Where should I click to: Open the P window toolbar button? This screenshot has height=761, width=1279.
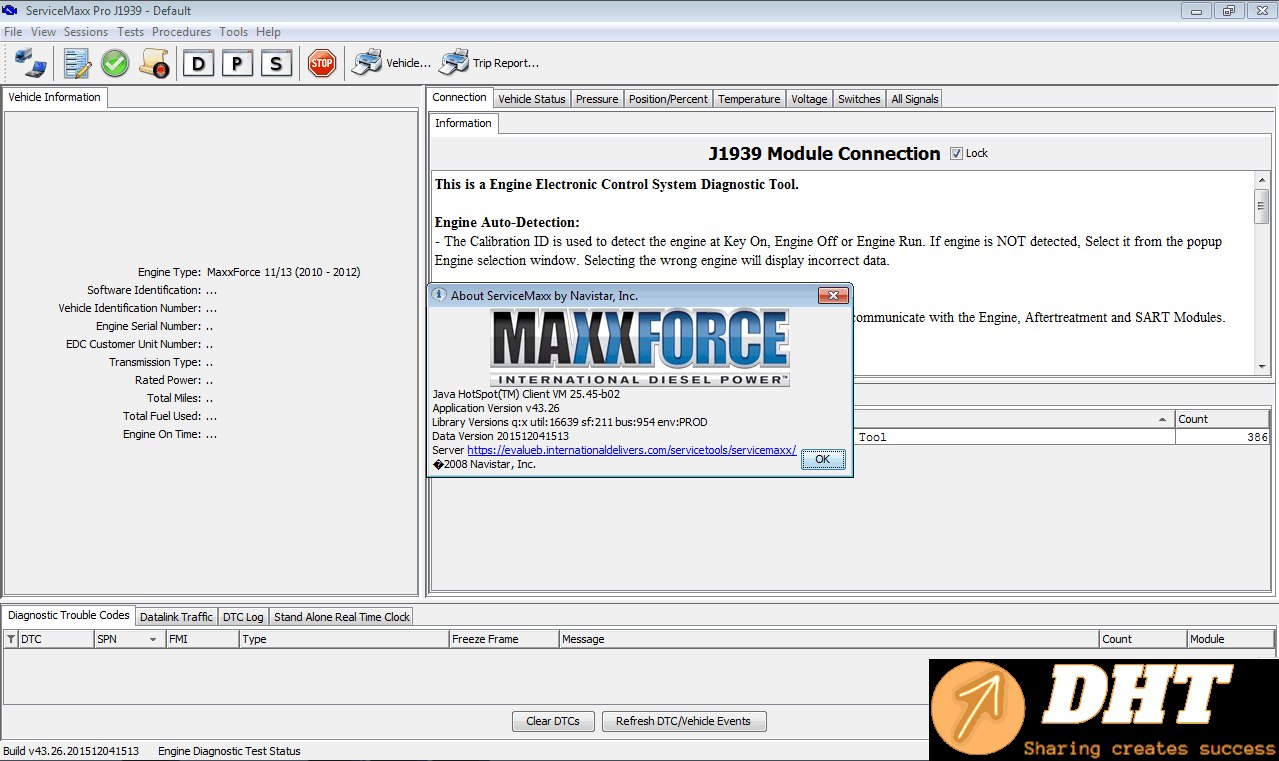click(x=237, y=64)
